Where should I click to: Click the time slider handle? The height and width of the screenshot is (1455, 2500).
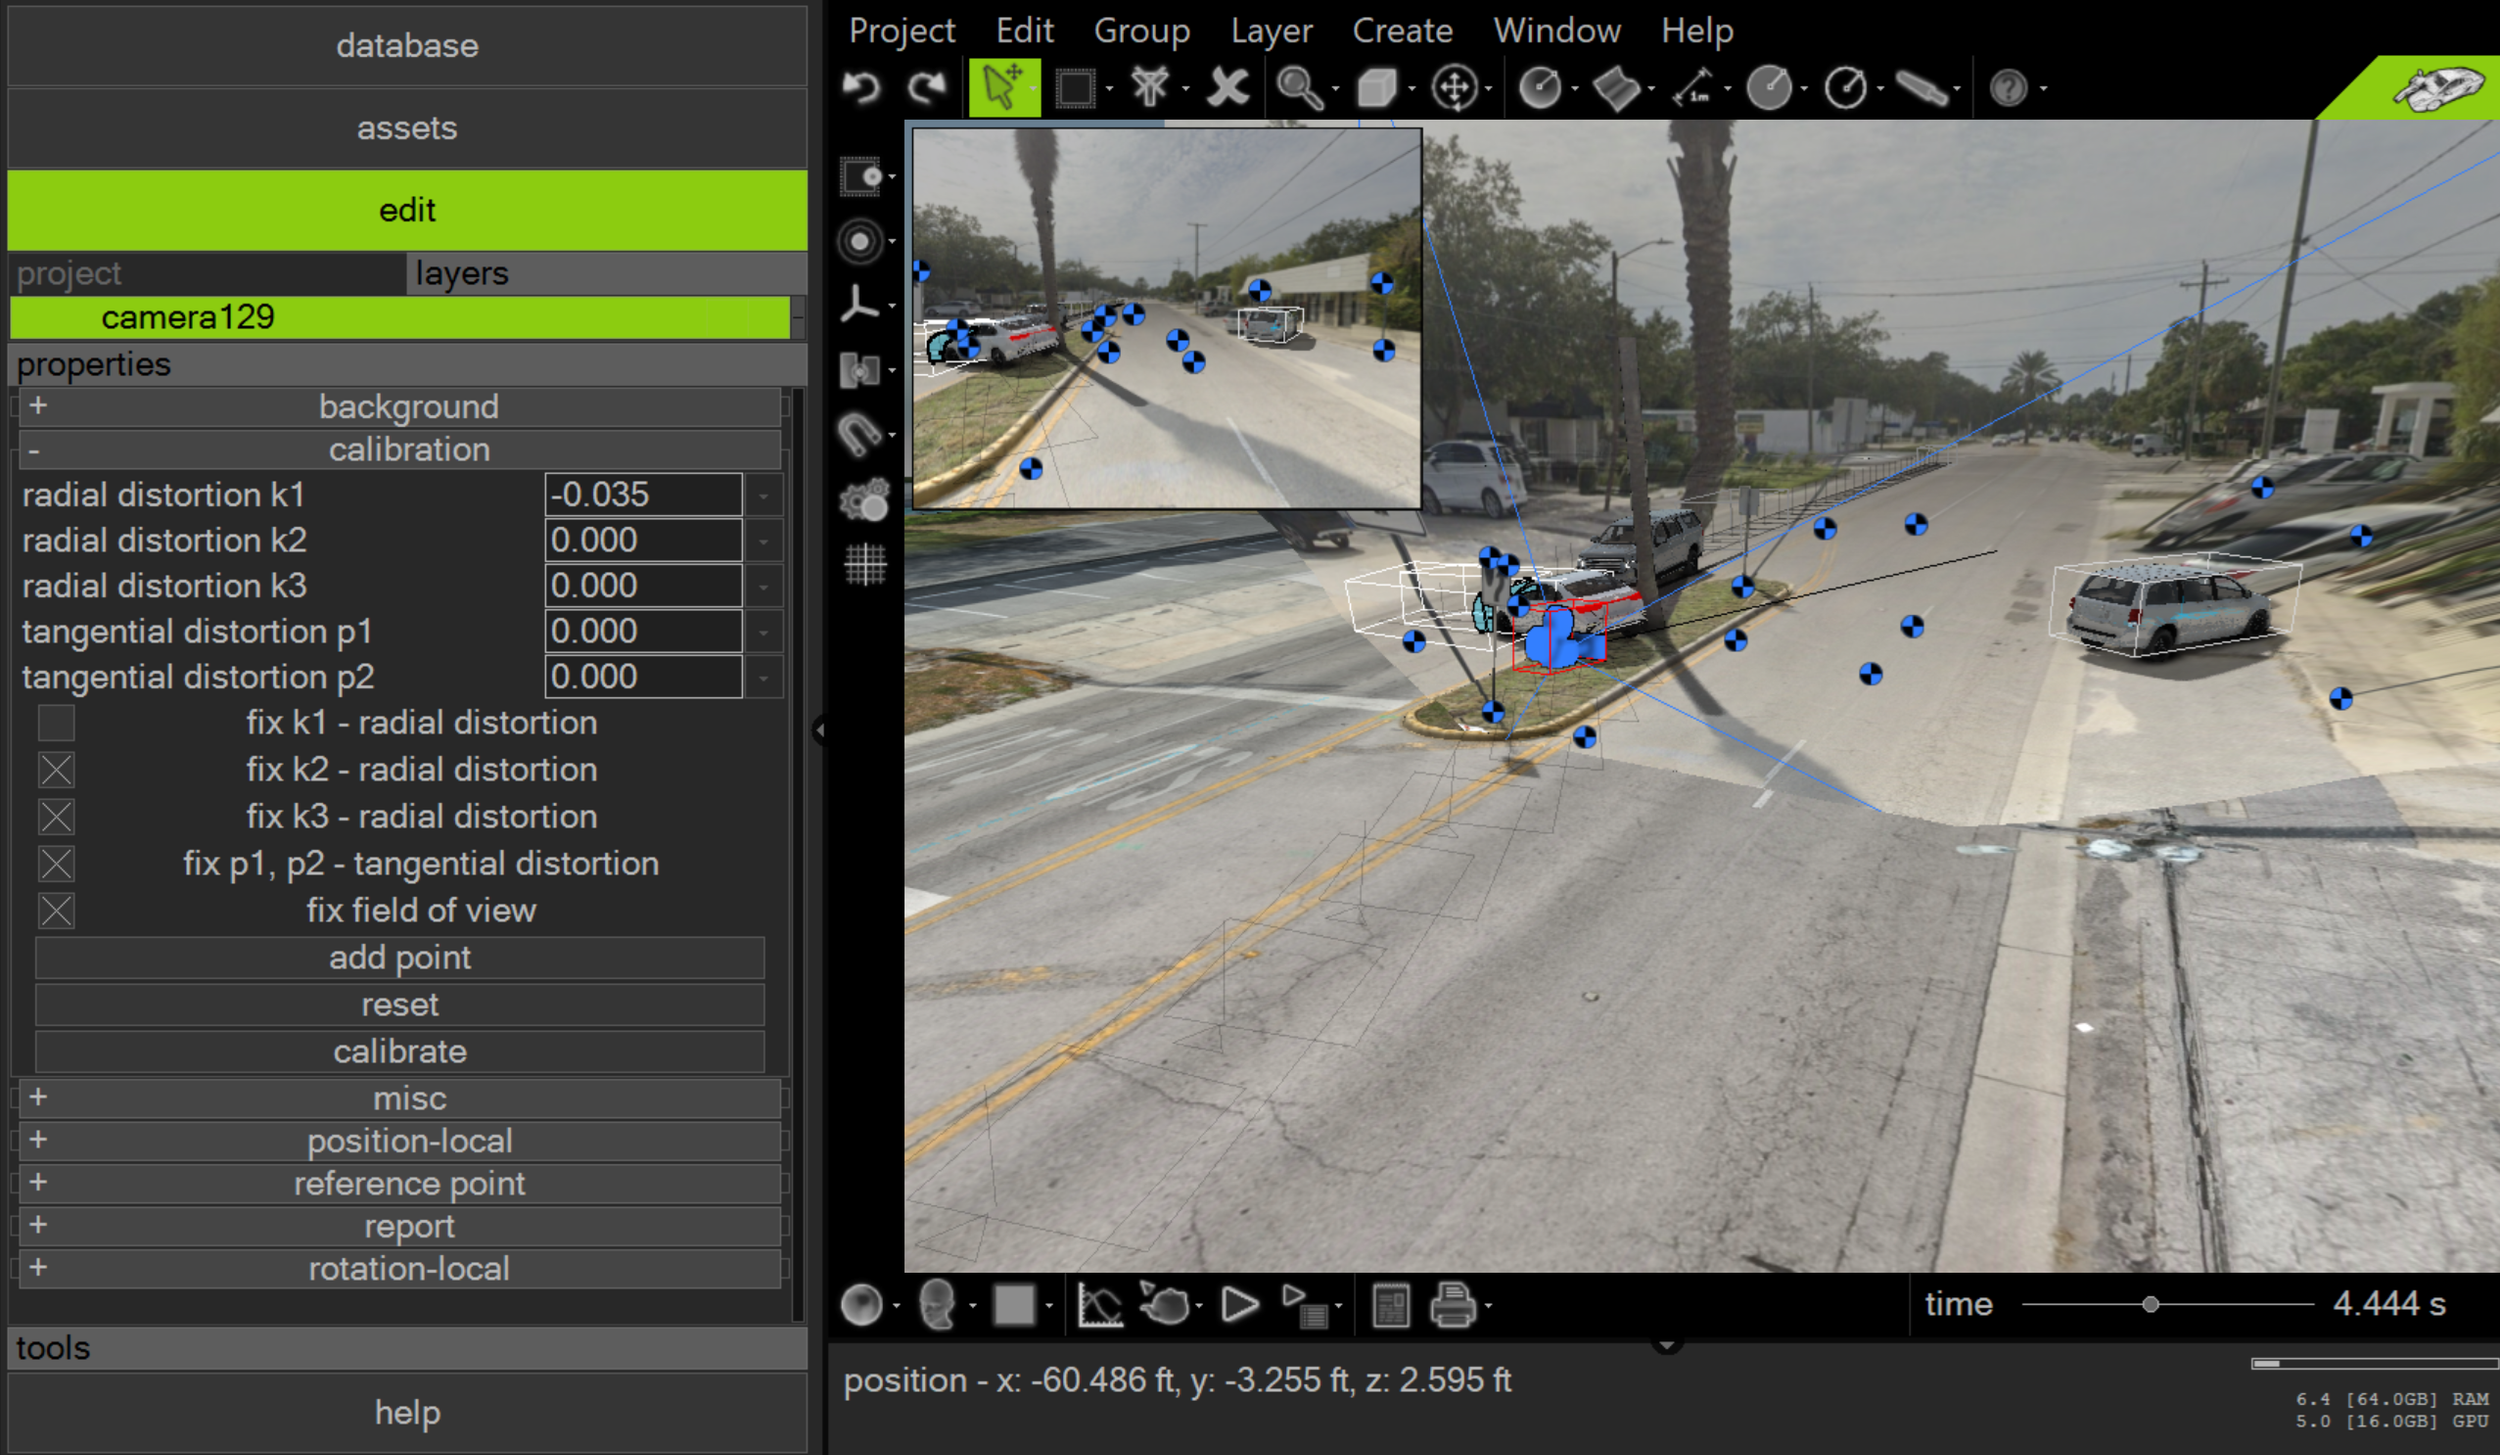tap(2150, 1304)
